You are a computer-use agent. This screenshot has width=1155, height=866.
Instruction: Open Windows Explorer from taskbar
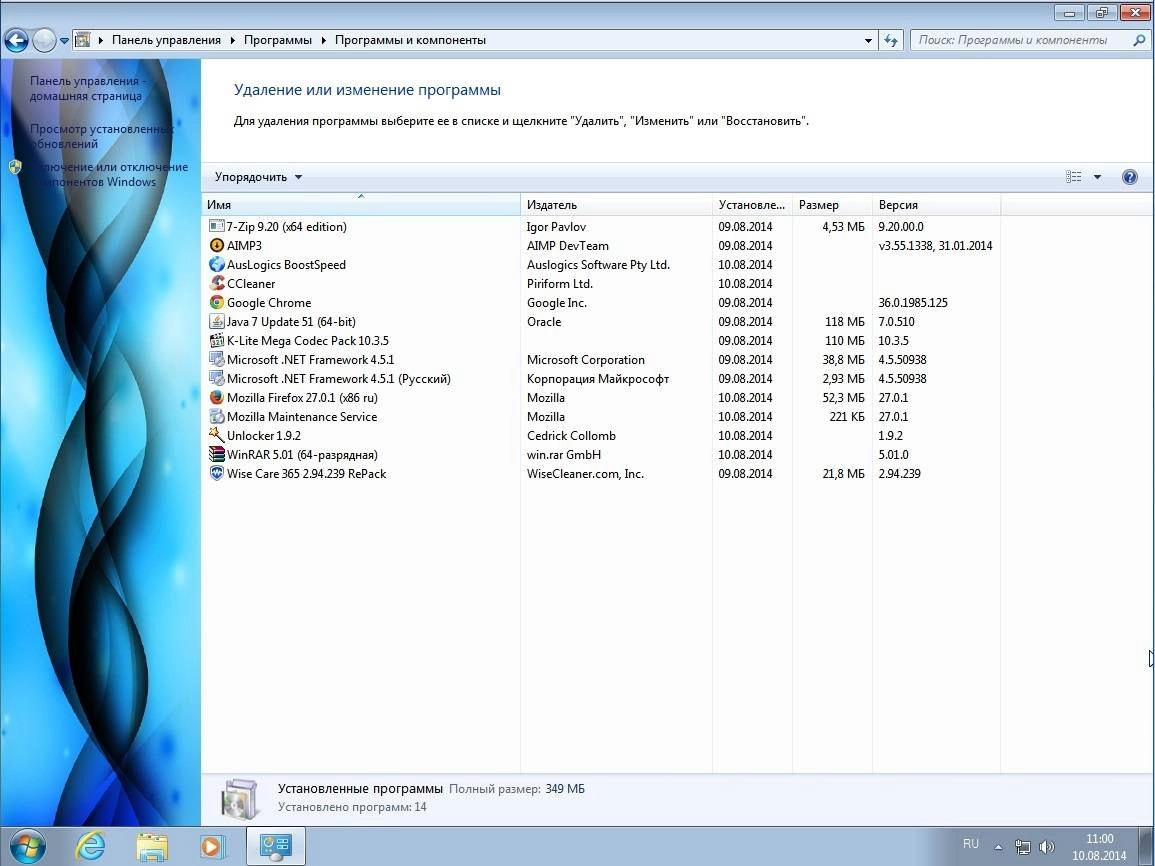pos(152,846)
